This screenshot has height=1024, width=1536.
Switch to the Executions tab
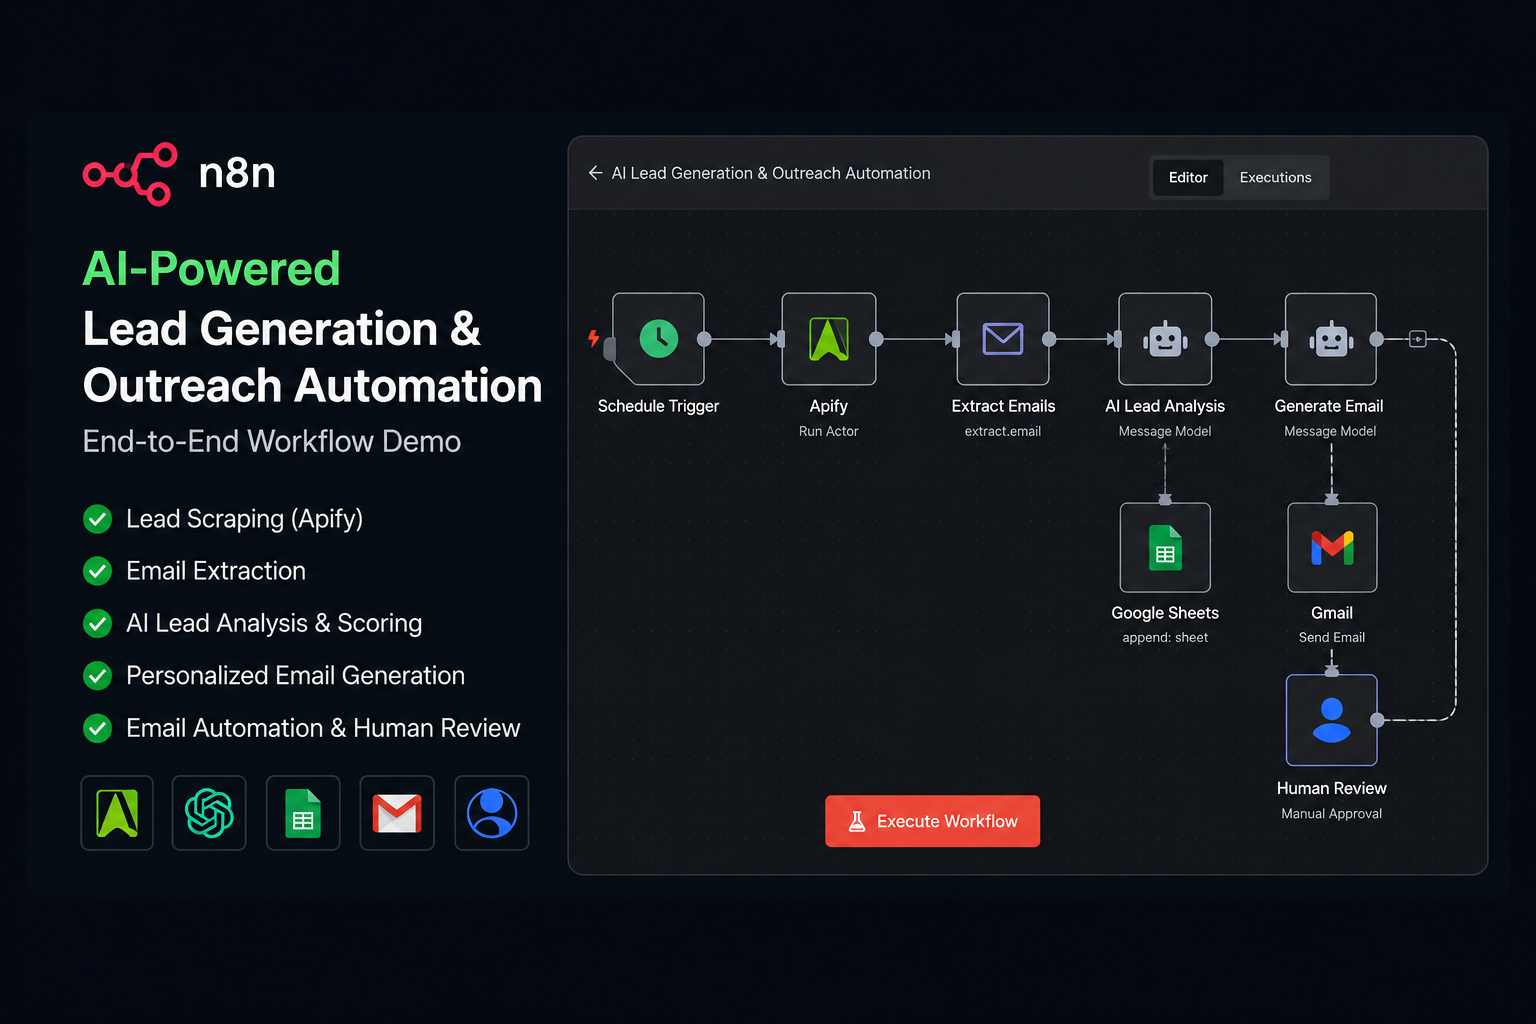click(x=1275, y=177)
